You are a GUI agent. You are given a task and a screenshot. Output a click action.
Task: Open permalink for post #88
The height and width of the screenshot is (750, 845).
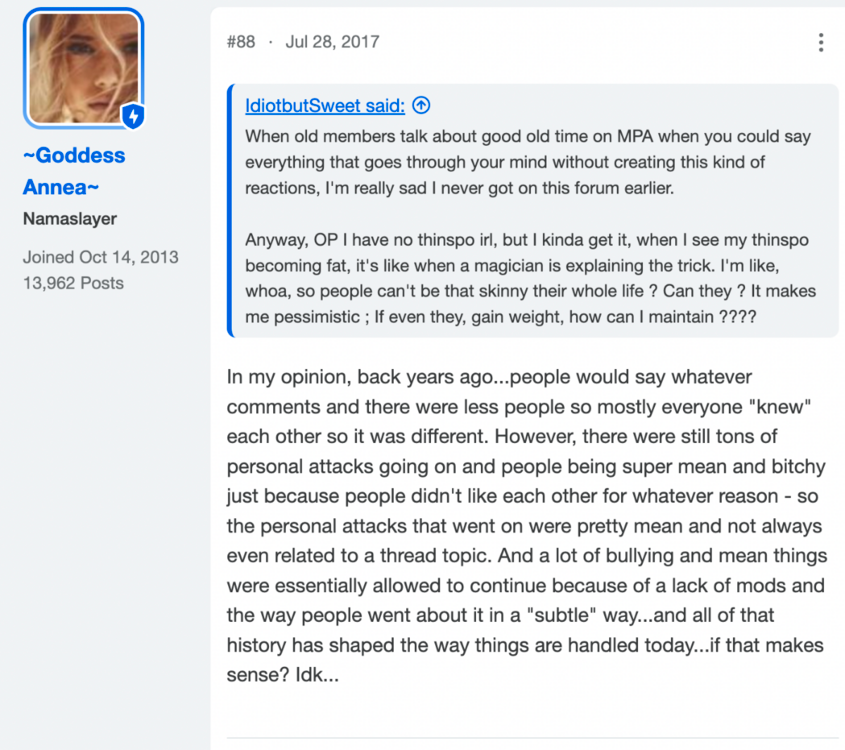pyautogui.click(x=241, y=41)
